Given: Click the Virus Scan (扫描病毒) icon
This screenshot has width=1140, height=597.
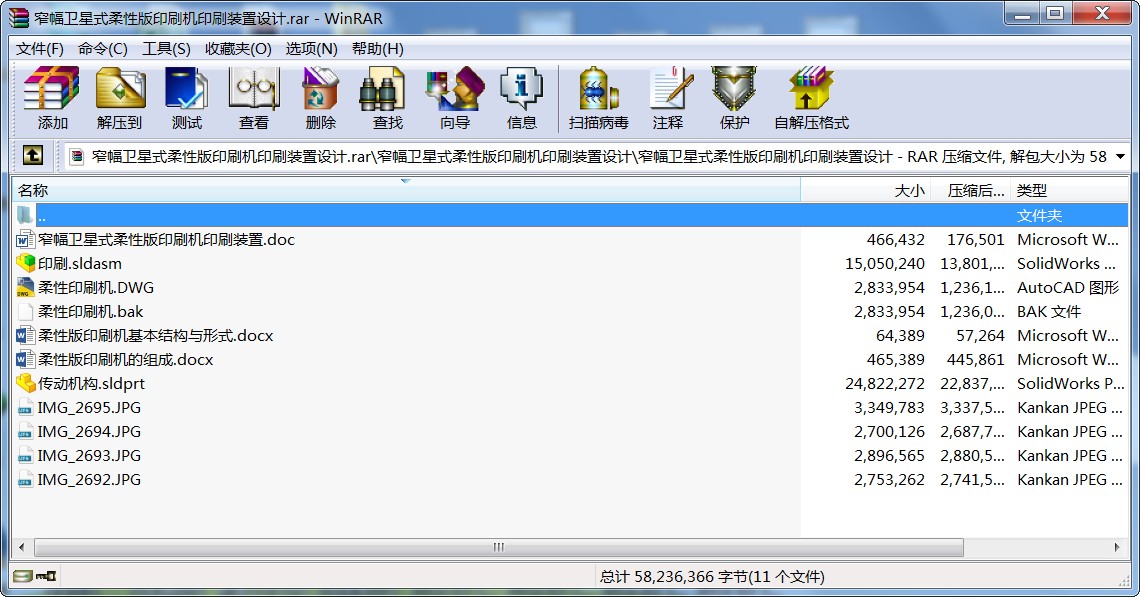Looking at the screenshot, I should pos(598,89).
